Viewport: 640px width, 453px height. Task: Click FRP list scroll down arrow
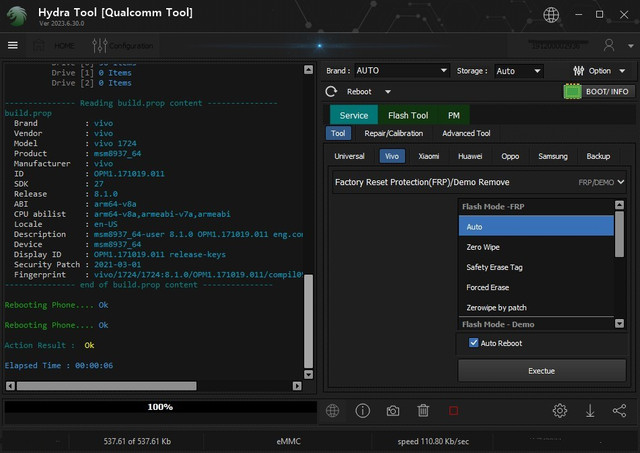[x=619, y=324]
